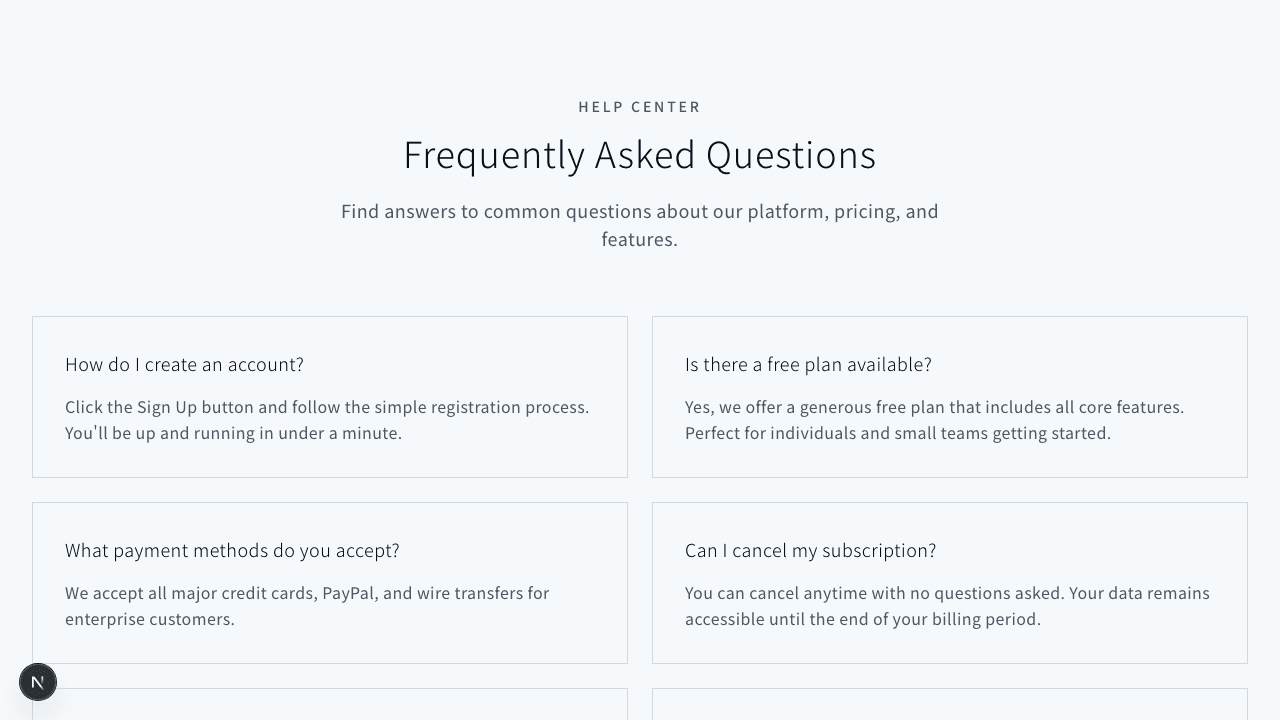Image resolution: width=1280 pixels, height=720 pixels.
Task: Click the "How do I create an account?" question
Action: [x=184, y=365]
